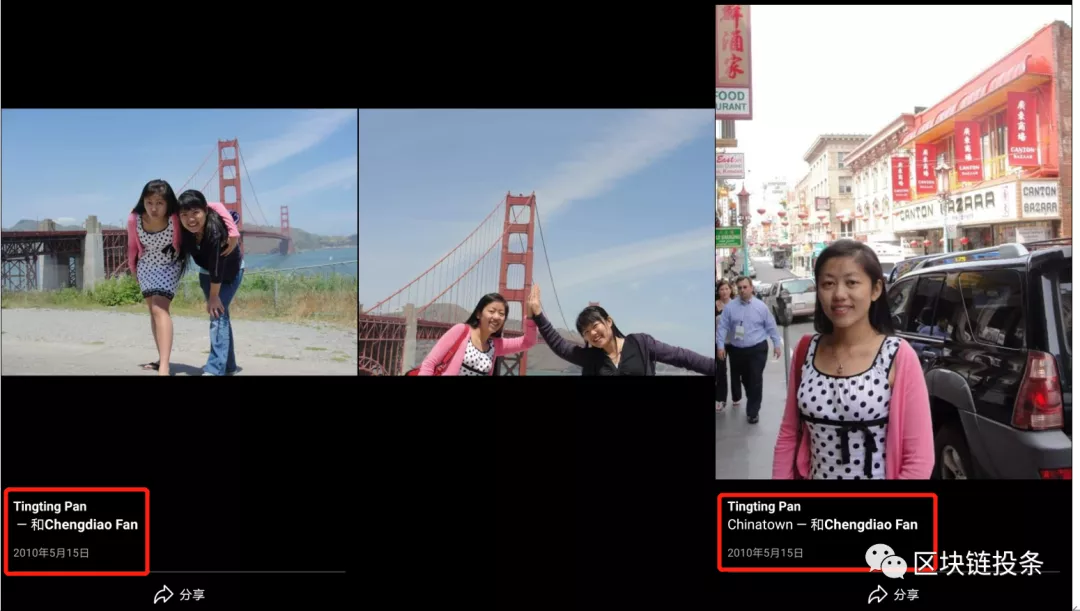The height and width of the screenshot is (611, 1080).
Task: Click right caption date 2010年5月15日
Action: coord(765,552)
